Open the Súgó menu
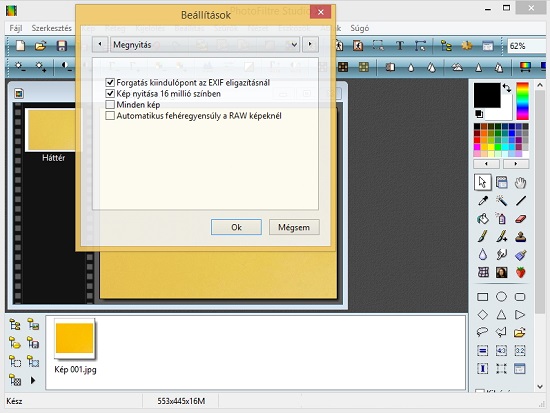The width and height of the screenshot is (550, 413). [360, 28]
